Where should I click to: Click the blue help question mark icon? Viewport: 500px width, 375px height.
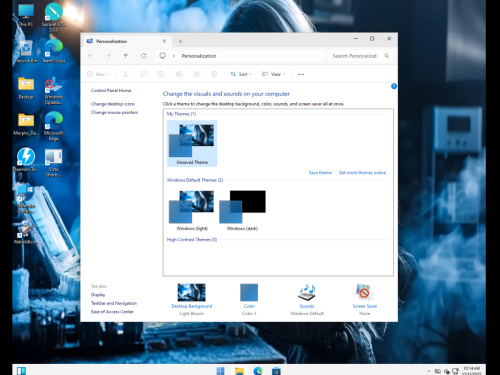pos(394,86)
